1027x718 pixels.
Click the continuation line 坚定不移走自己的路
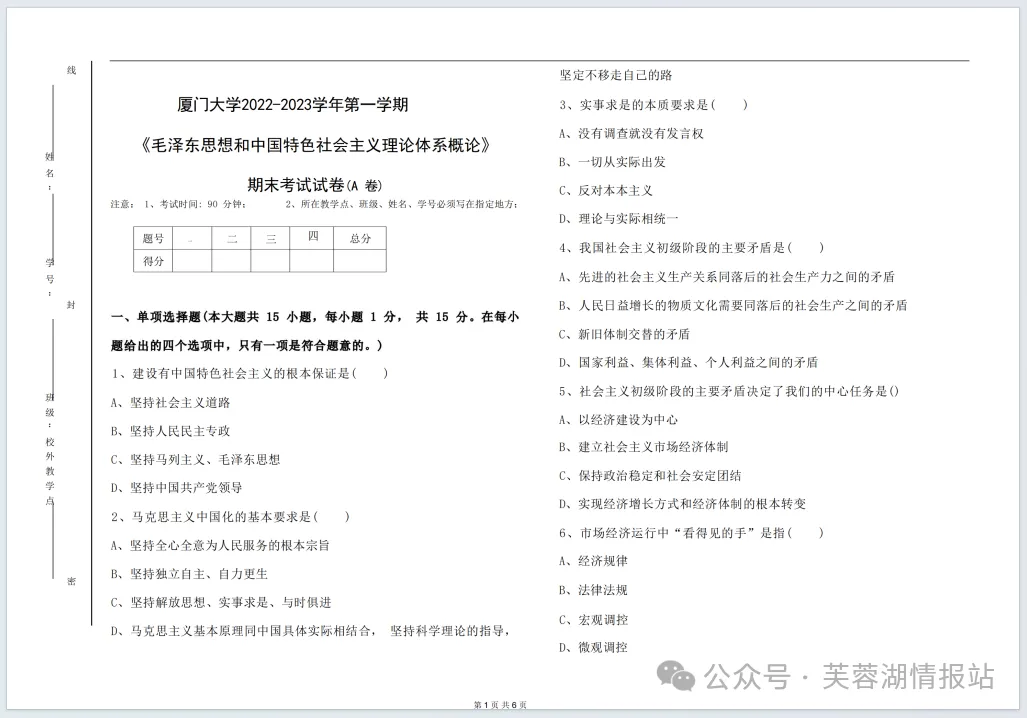coord(616,75)
